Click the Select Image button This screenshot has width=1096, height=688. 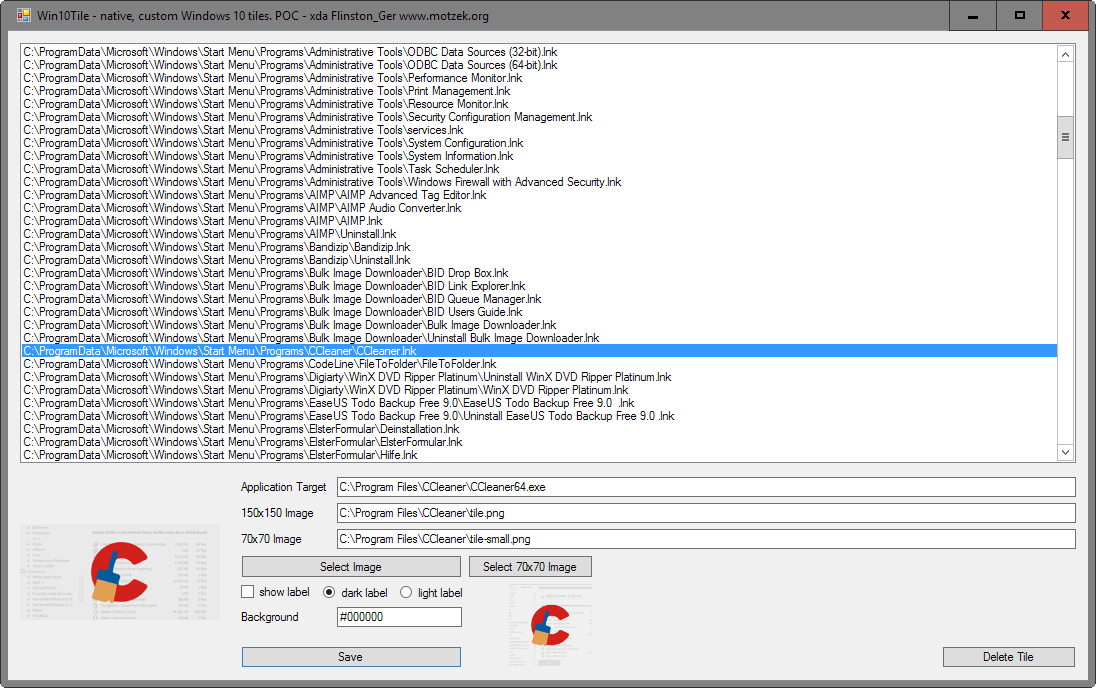pos(351,566)
